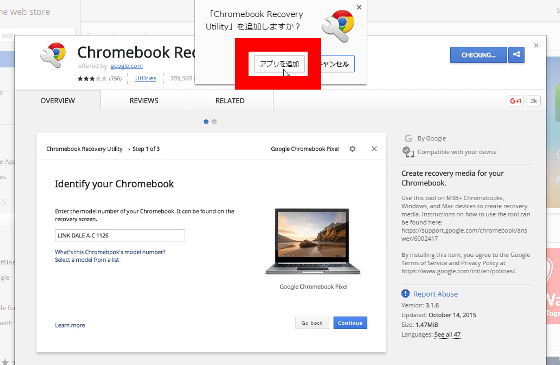
Task: Click the G+1 button
Action: [515, 101]
